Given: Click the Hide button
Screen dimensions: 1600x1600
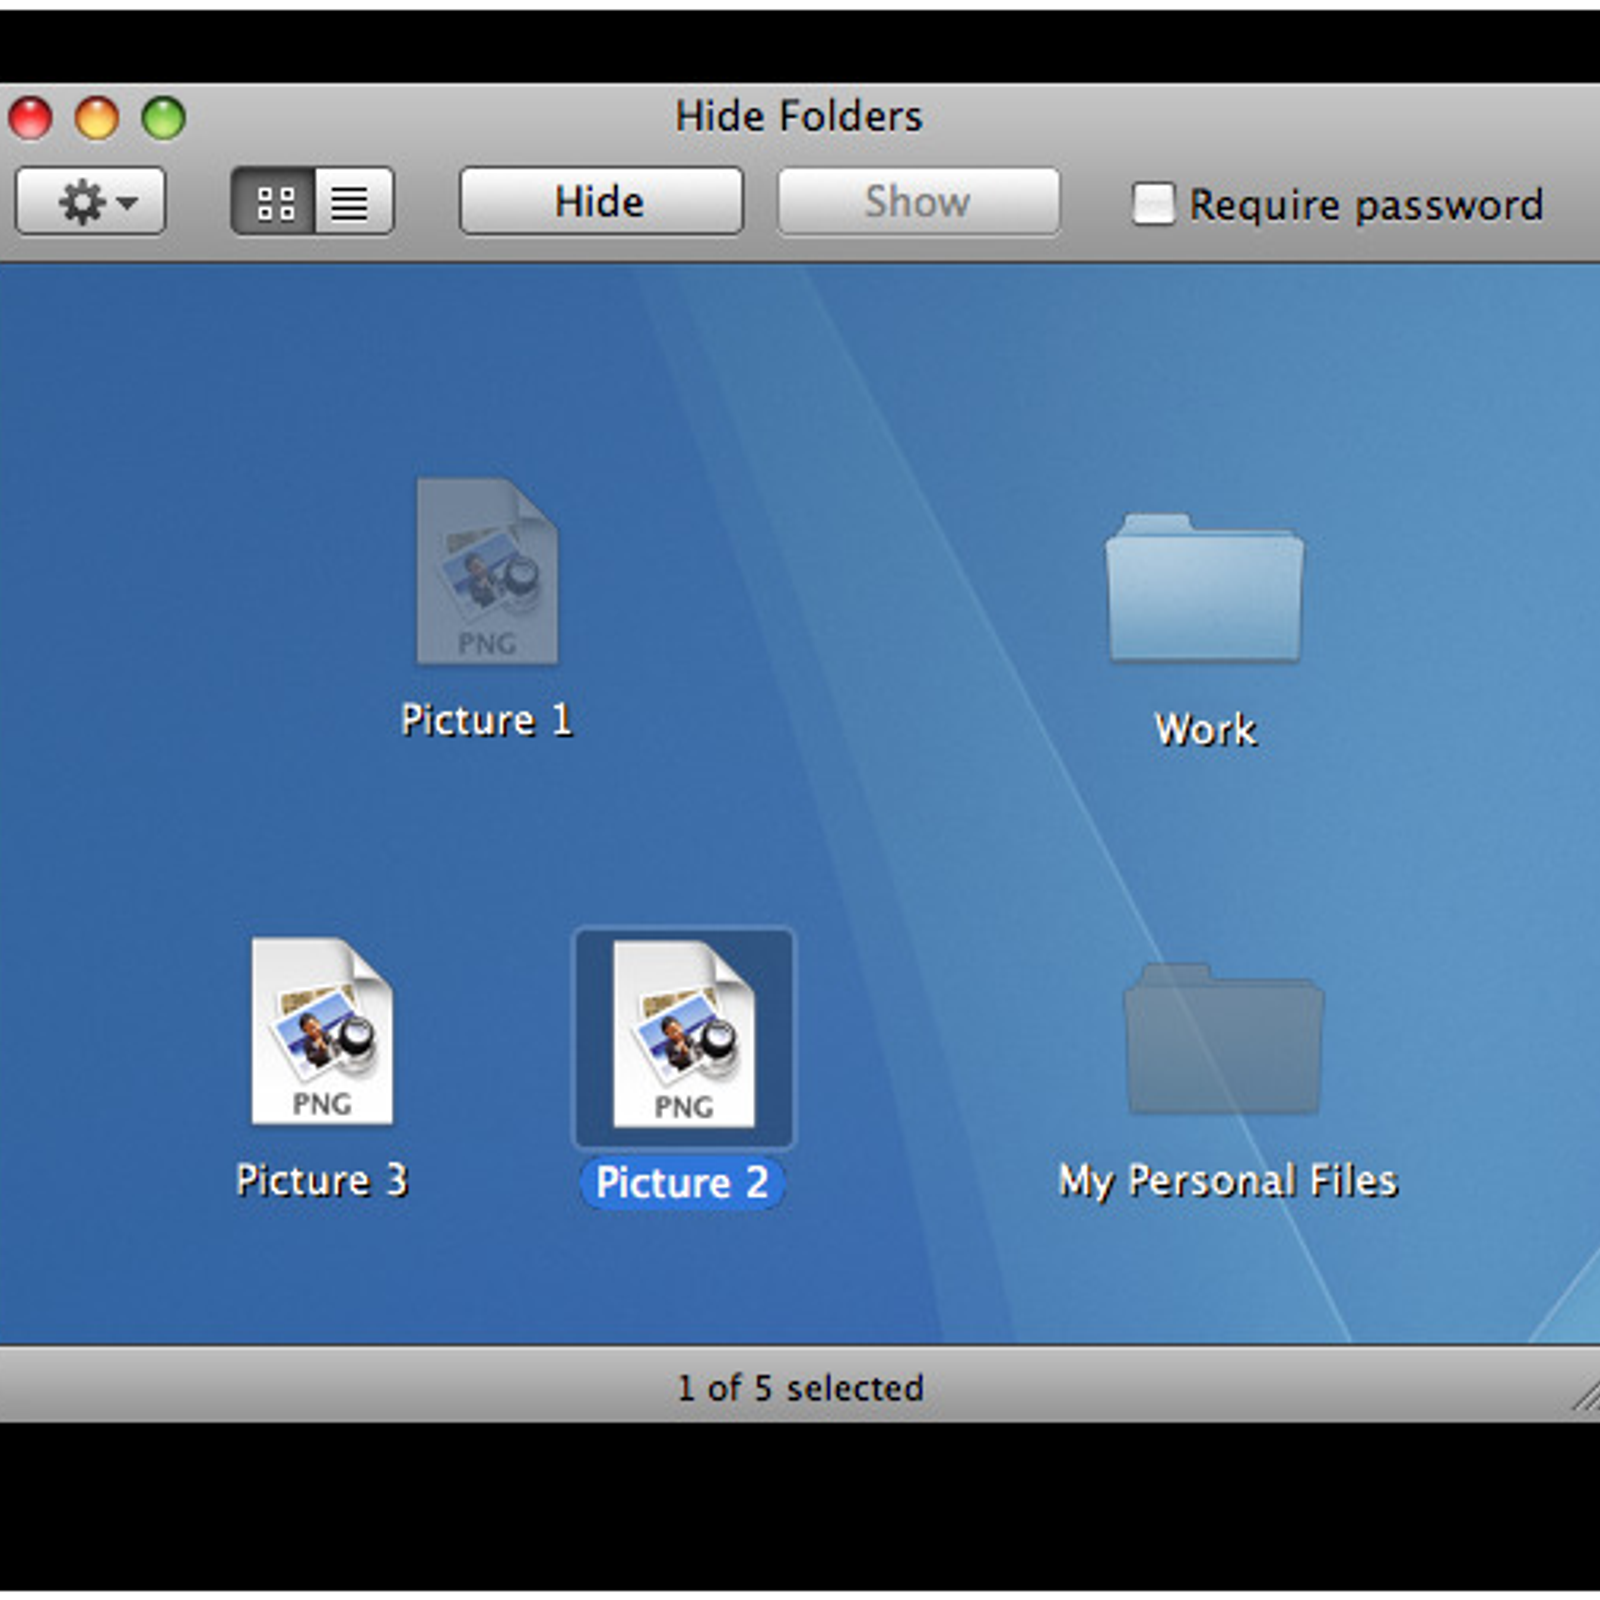Looking at the screenshot, I should coord(600,202).
